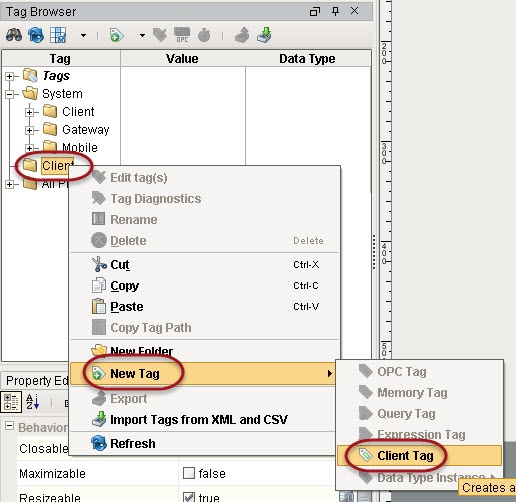Viewport: 516px width, 502px height.
Task: Expand the Tags folder node
Action: point(9,76)
